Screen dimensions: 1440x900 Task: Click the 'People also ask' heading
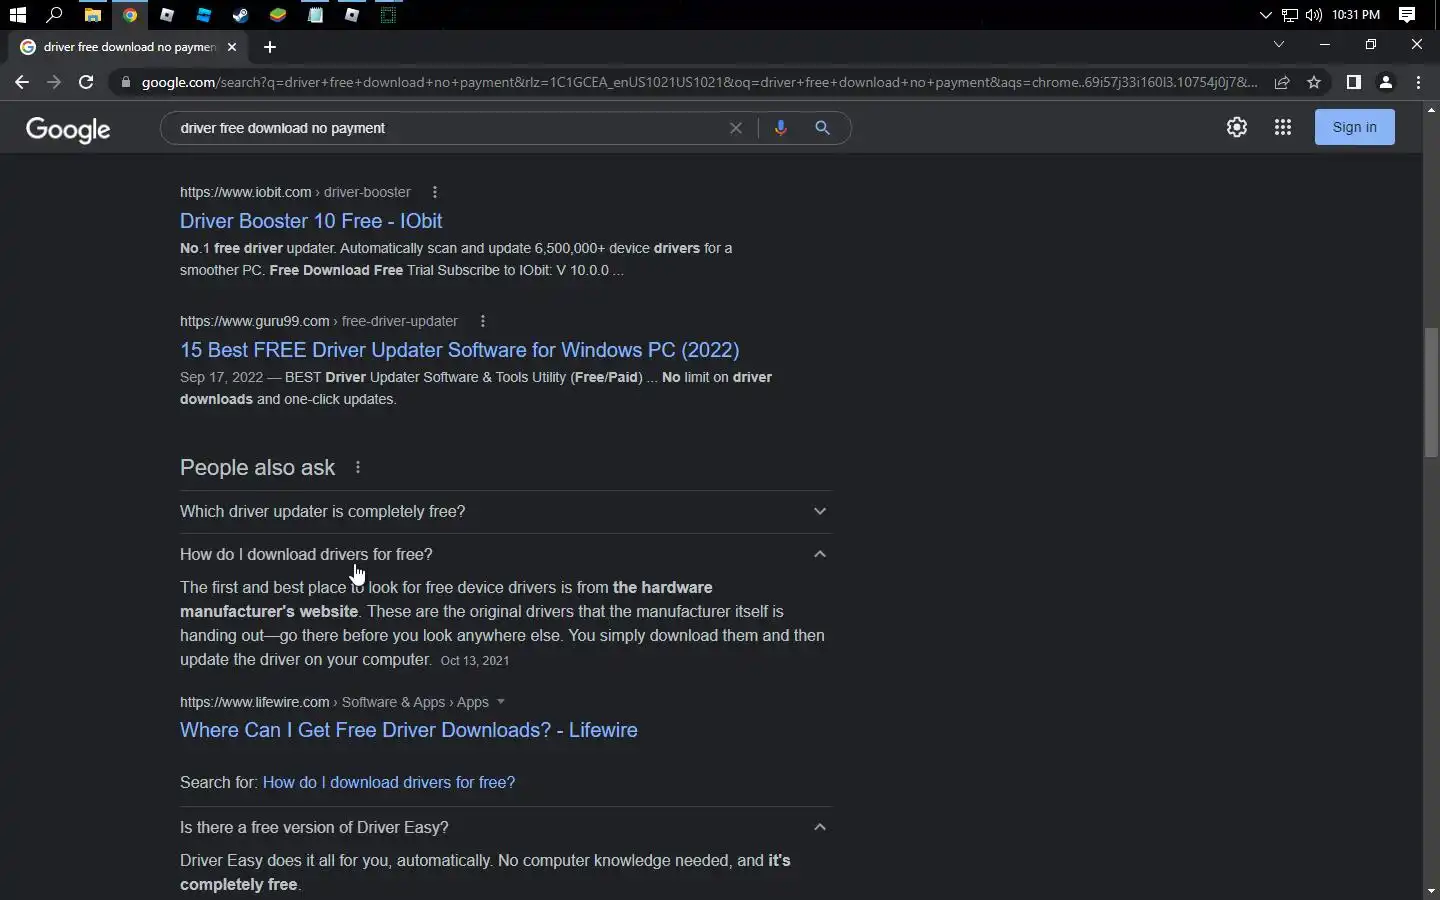pyautogui.click(x=258, y=468)
